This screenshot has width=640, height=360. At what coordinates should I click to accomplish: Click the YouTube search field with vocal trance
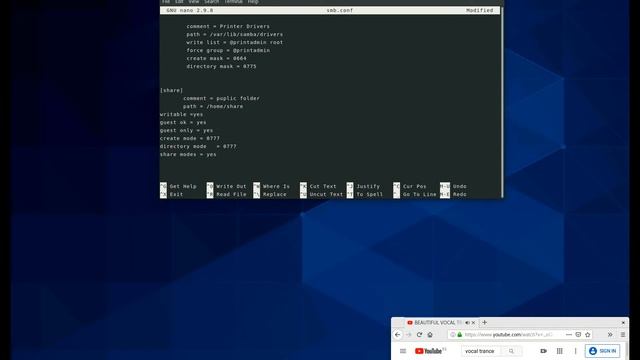point(482,351)
